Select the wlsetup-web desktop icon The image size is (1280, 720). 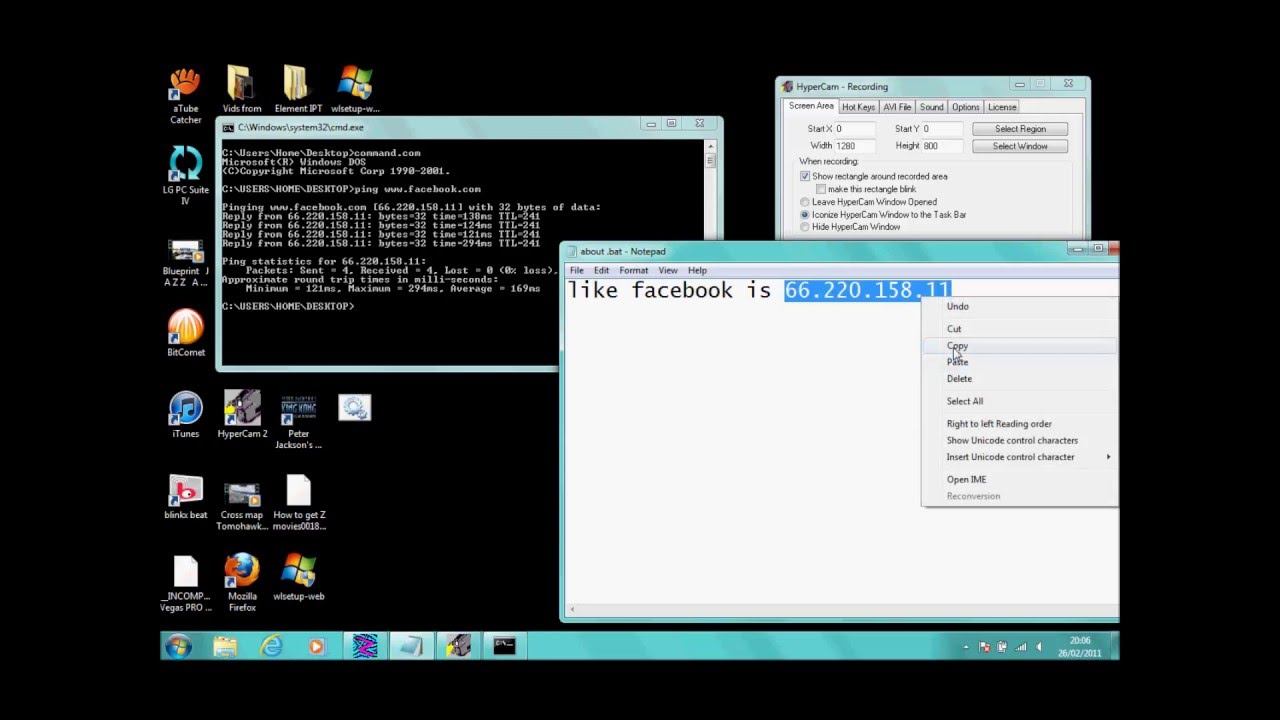click(298, 577)
